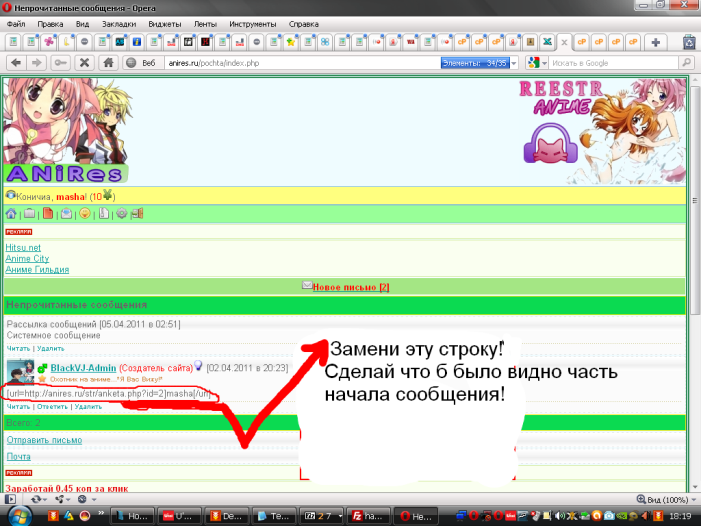Switch to the yellow star tab
701x526 pixels.
[291, 42]
